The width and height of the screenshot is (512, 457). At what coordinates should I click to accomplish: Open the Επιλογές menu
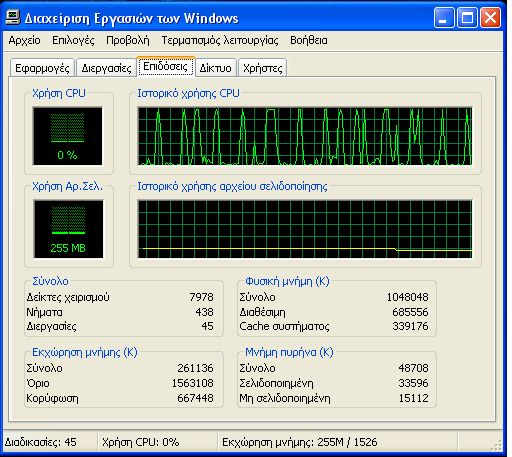click(73, 40)
